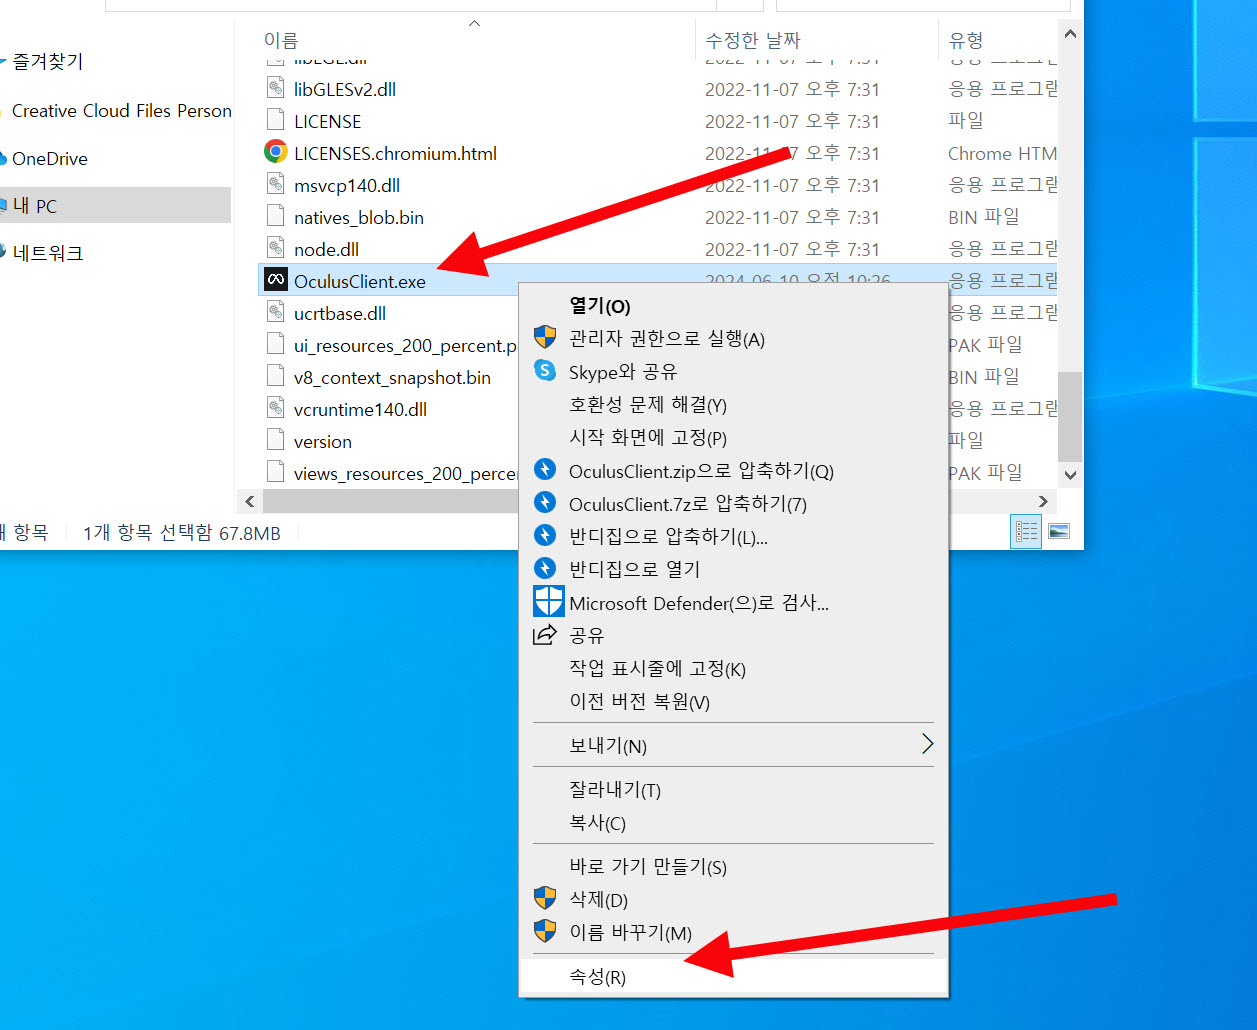Click the shield icon beside 삭제(D)
Screen dimensions: 1257x1030
[545, 898]
